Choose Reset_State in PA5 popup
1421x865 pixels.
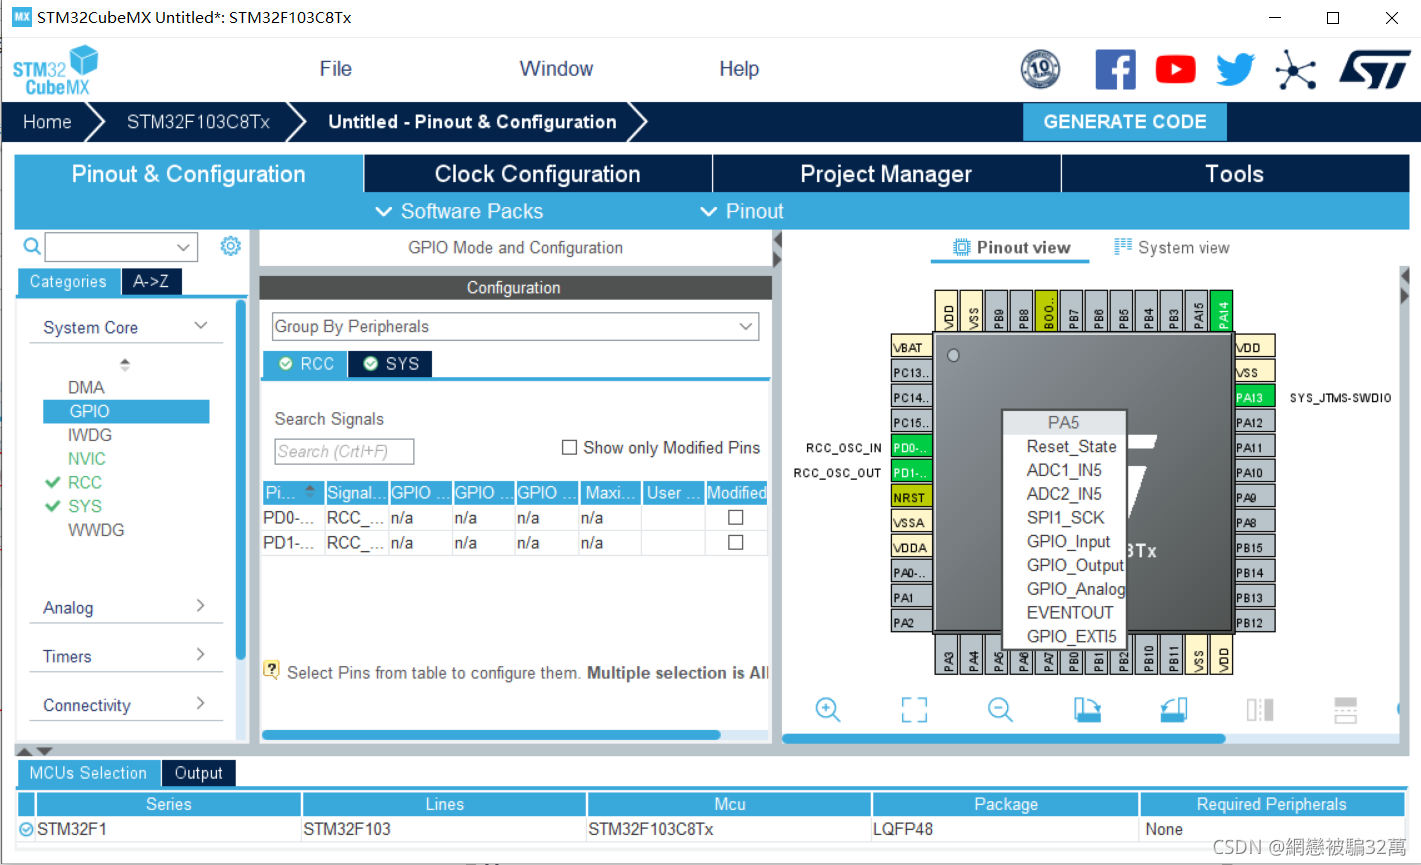coord(1071,447)
